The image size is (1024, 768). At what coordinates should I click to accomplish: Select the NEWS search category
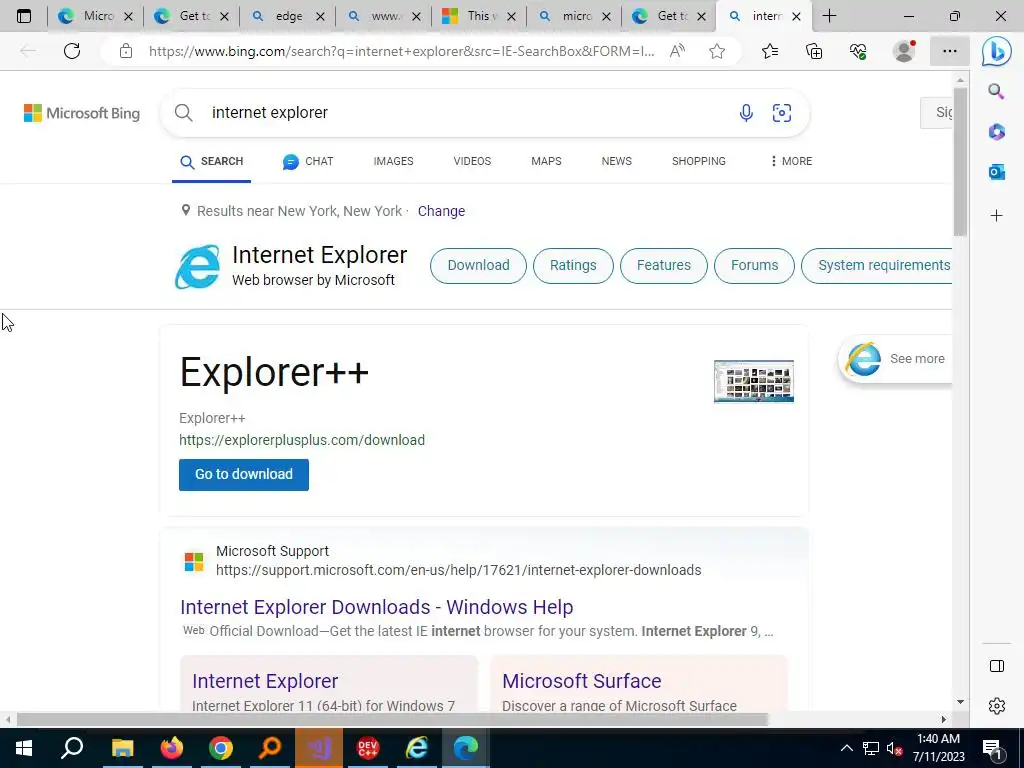[x=616, y=161]
